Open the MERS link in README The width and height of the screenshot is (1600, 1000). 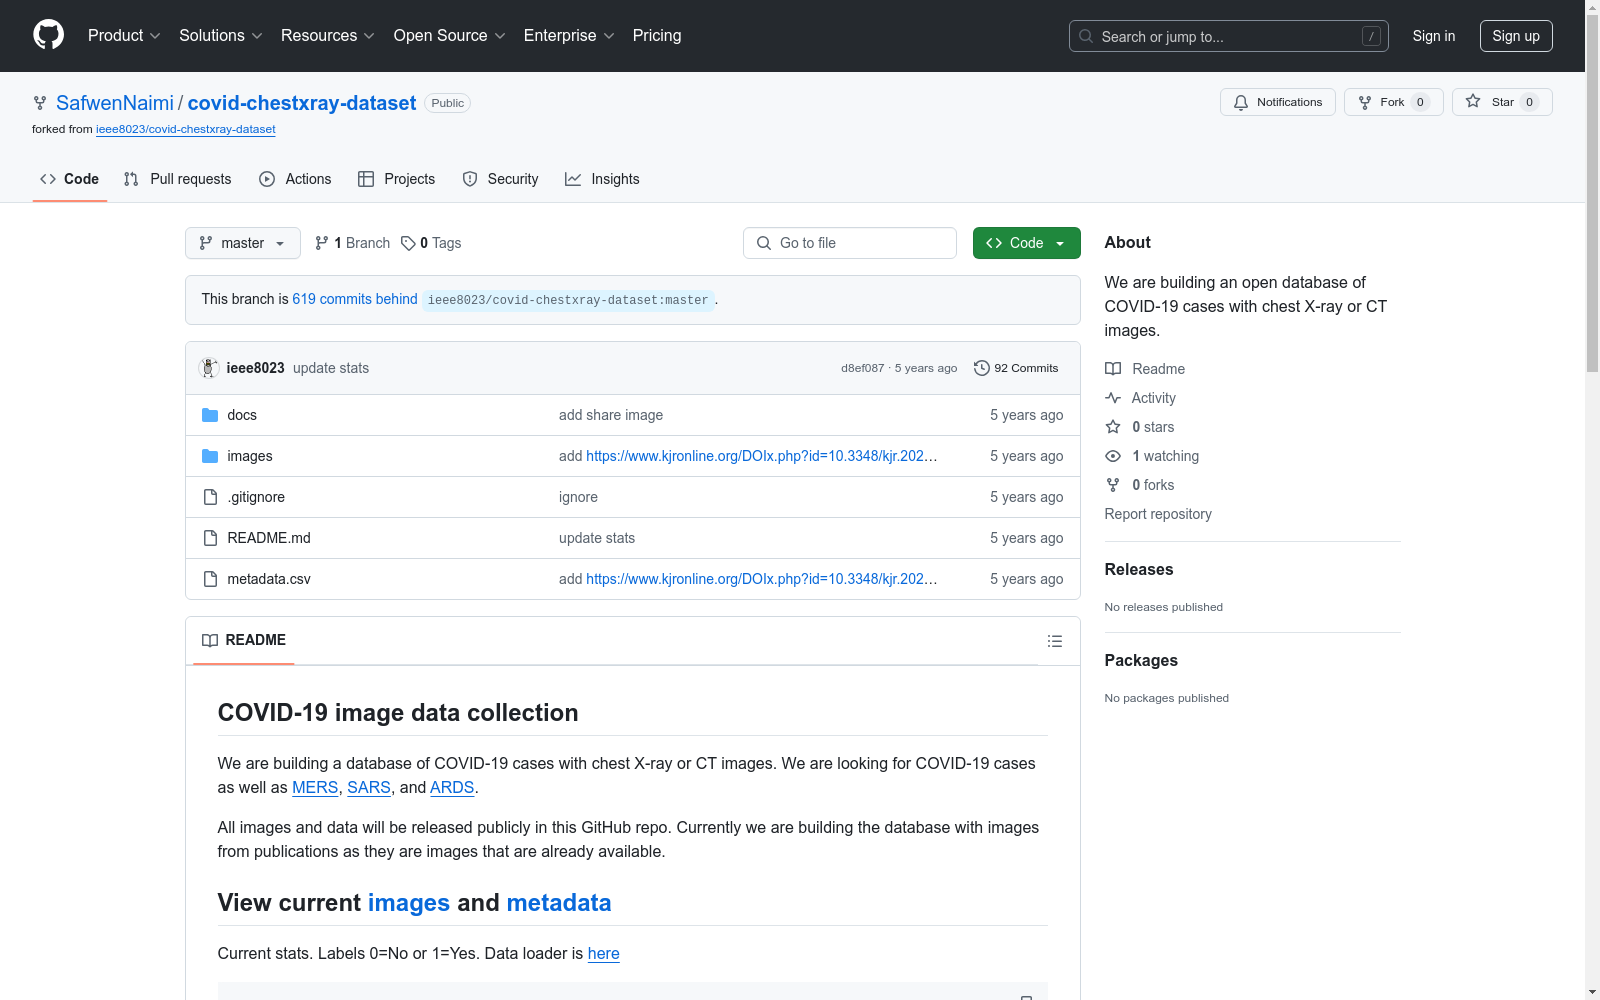[x=315, y=788]
